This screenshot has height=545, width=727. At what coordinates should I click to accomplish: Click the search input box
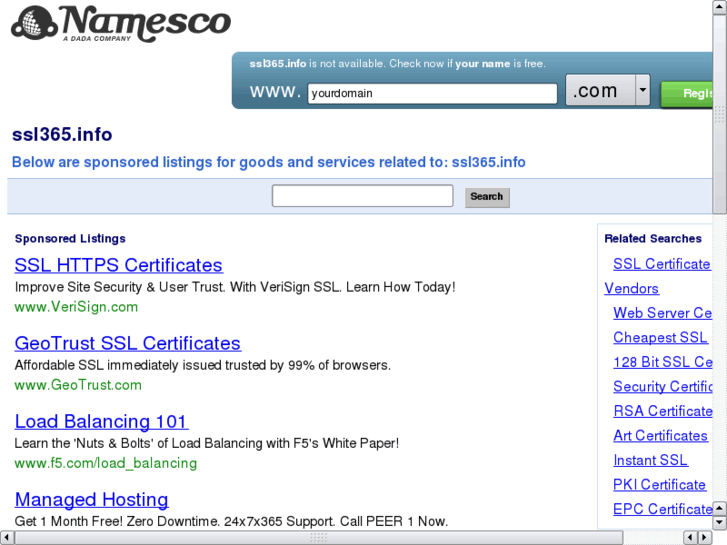(362, 196)
